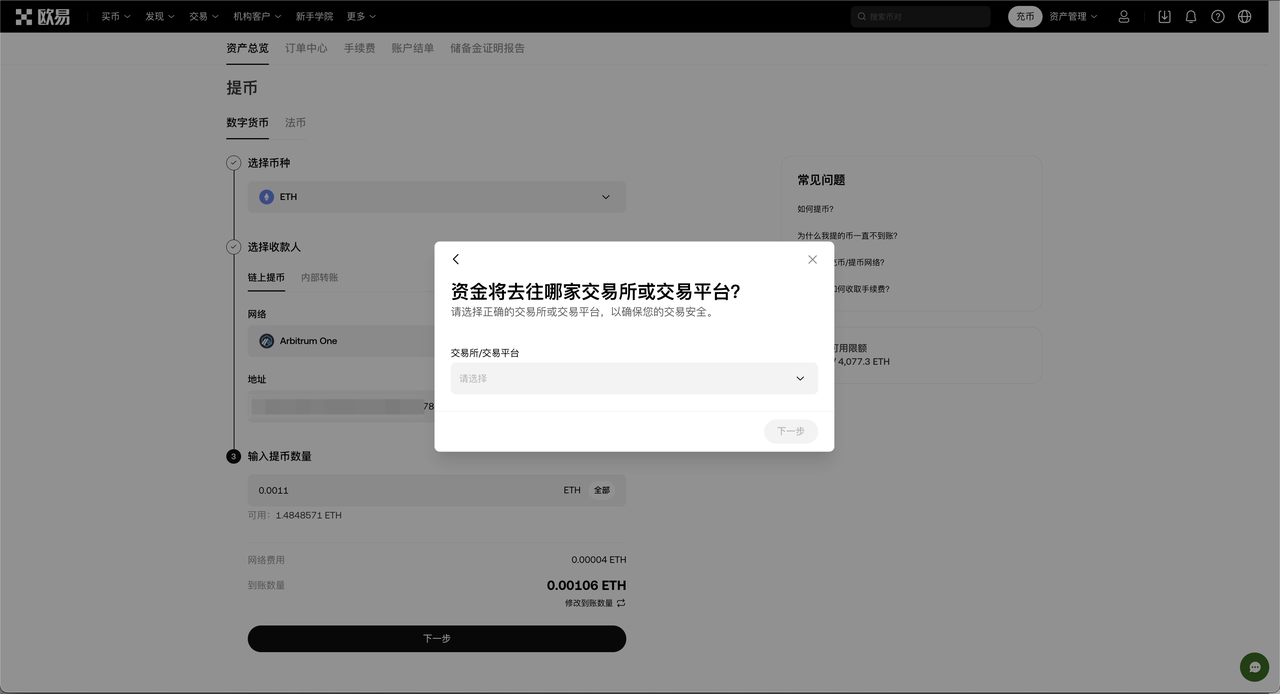This screenshot has height=694, width=1280.
Task: Click the help question mark icon
Action: (1218, 16)
